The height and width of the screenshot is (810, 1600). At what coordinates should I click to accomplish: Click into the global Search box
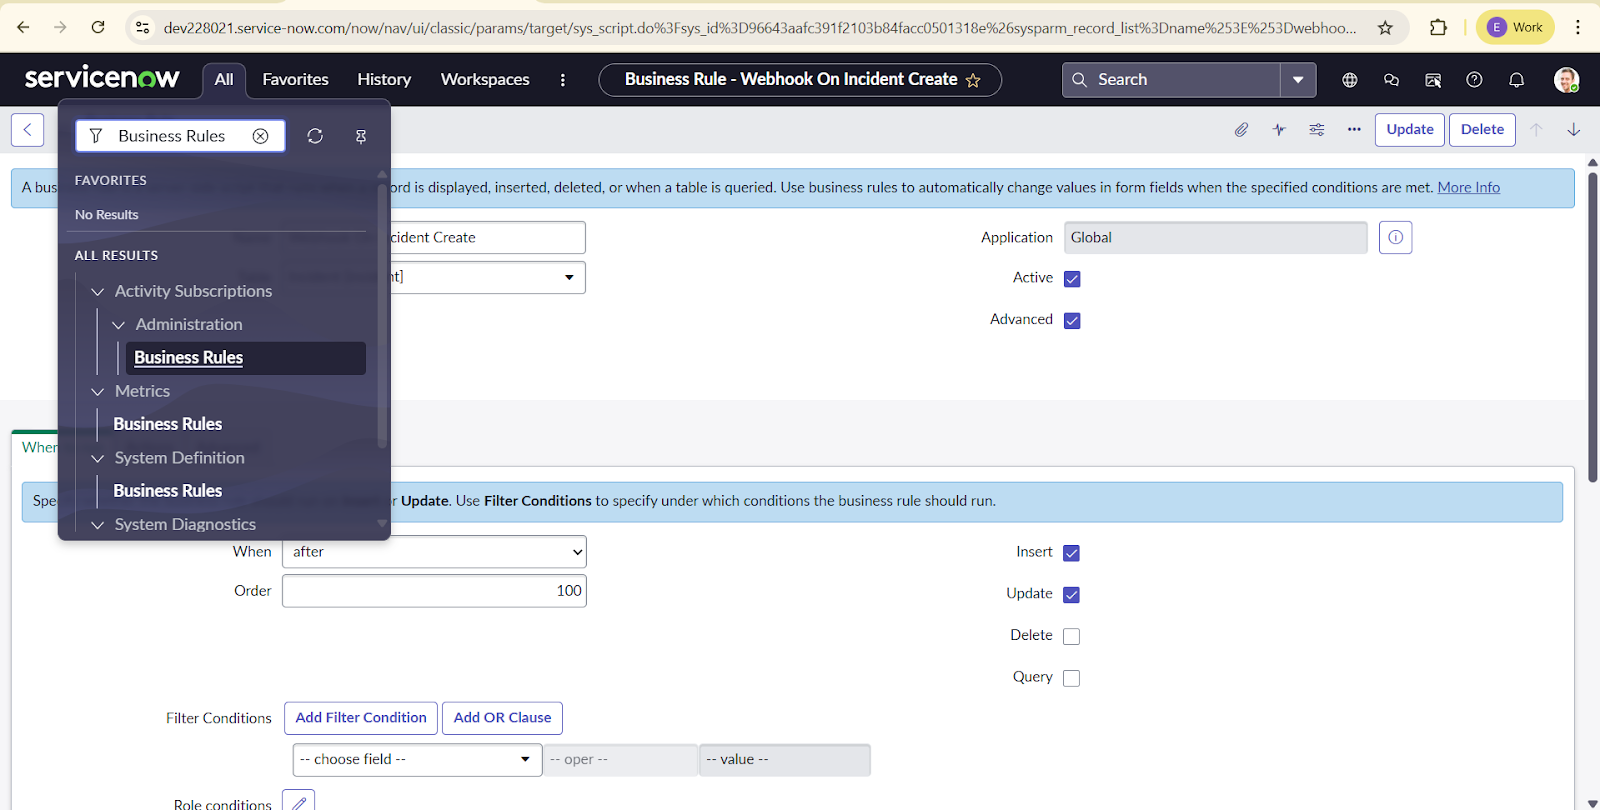[1171, 80]
